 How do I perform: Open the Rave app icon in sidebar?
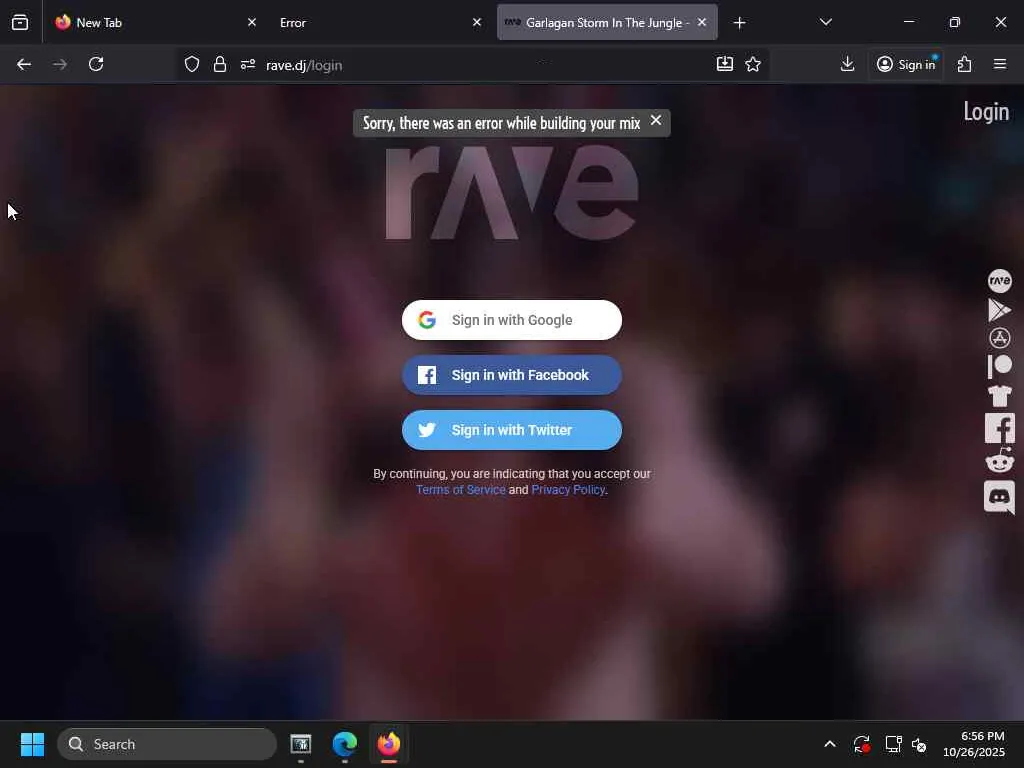[x=999, y=281]
